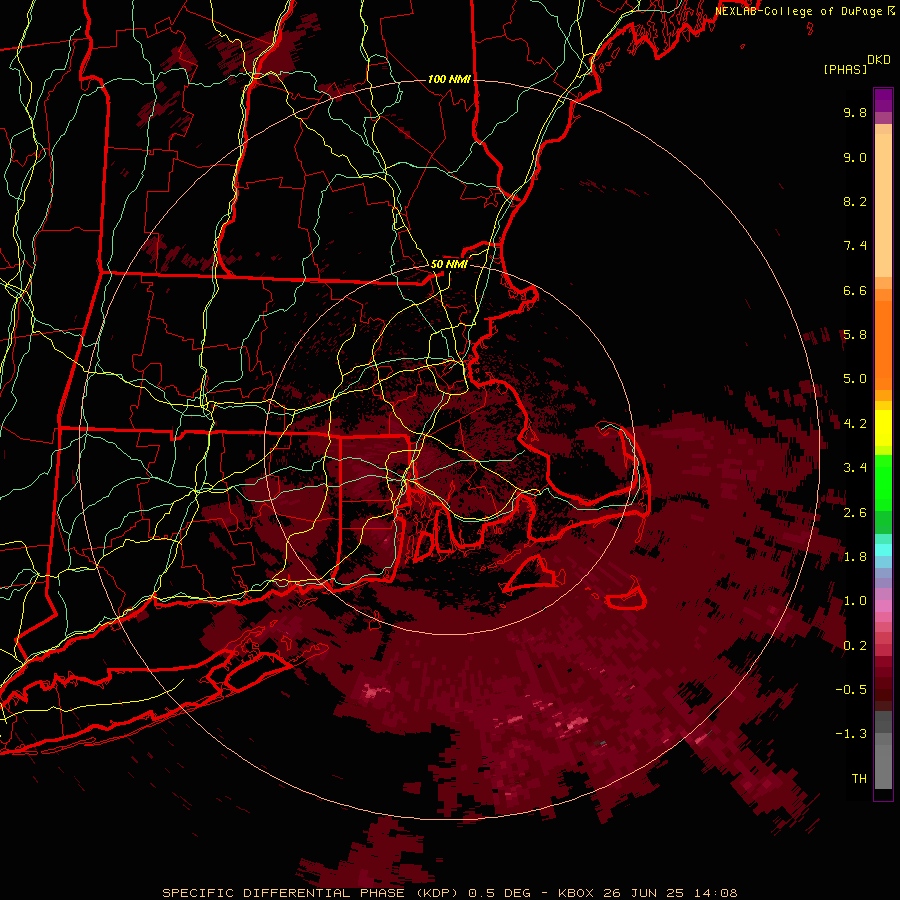Pick the yellow segment of the color bar
The image size is (900, 900).
[883, 427]
